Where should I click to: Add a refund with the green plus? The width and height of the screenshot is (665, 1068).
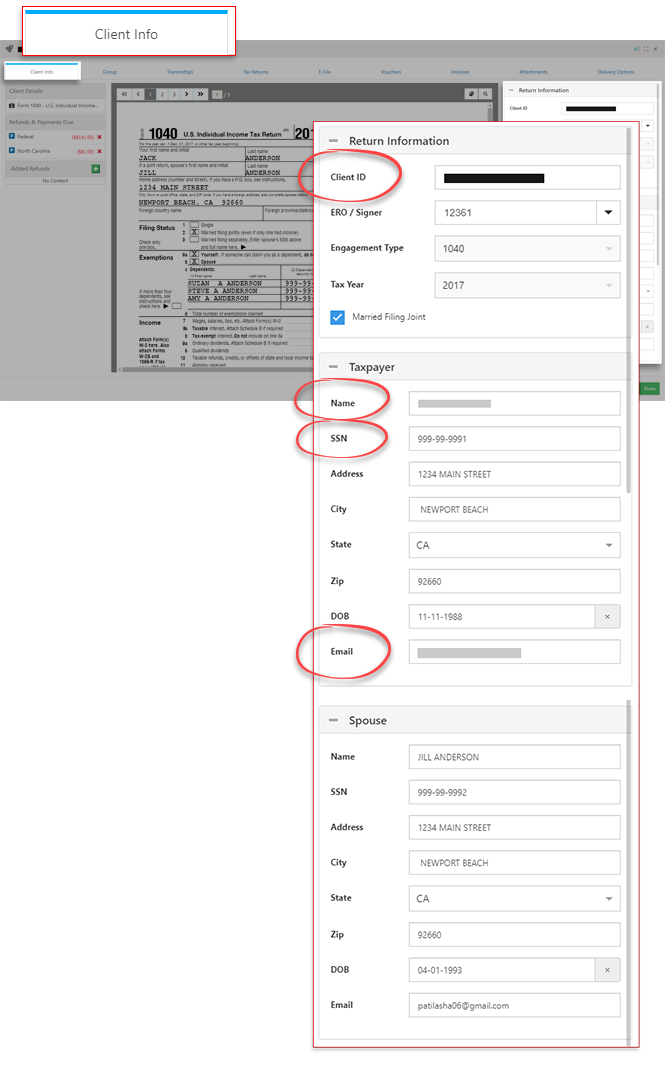click(95, 168)
